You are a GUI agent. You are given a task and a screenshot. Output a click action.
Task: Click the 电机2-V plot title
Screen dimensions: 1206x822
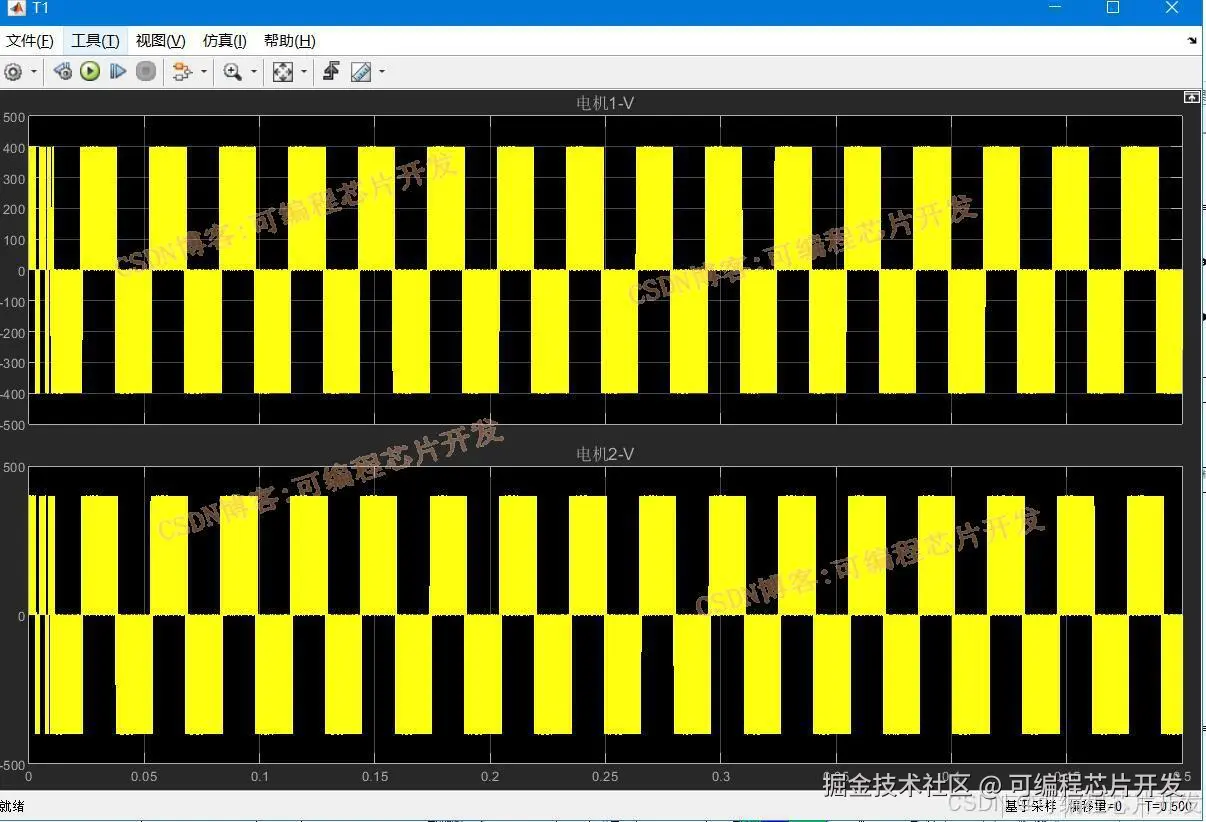(605, 454)
